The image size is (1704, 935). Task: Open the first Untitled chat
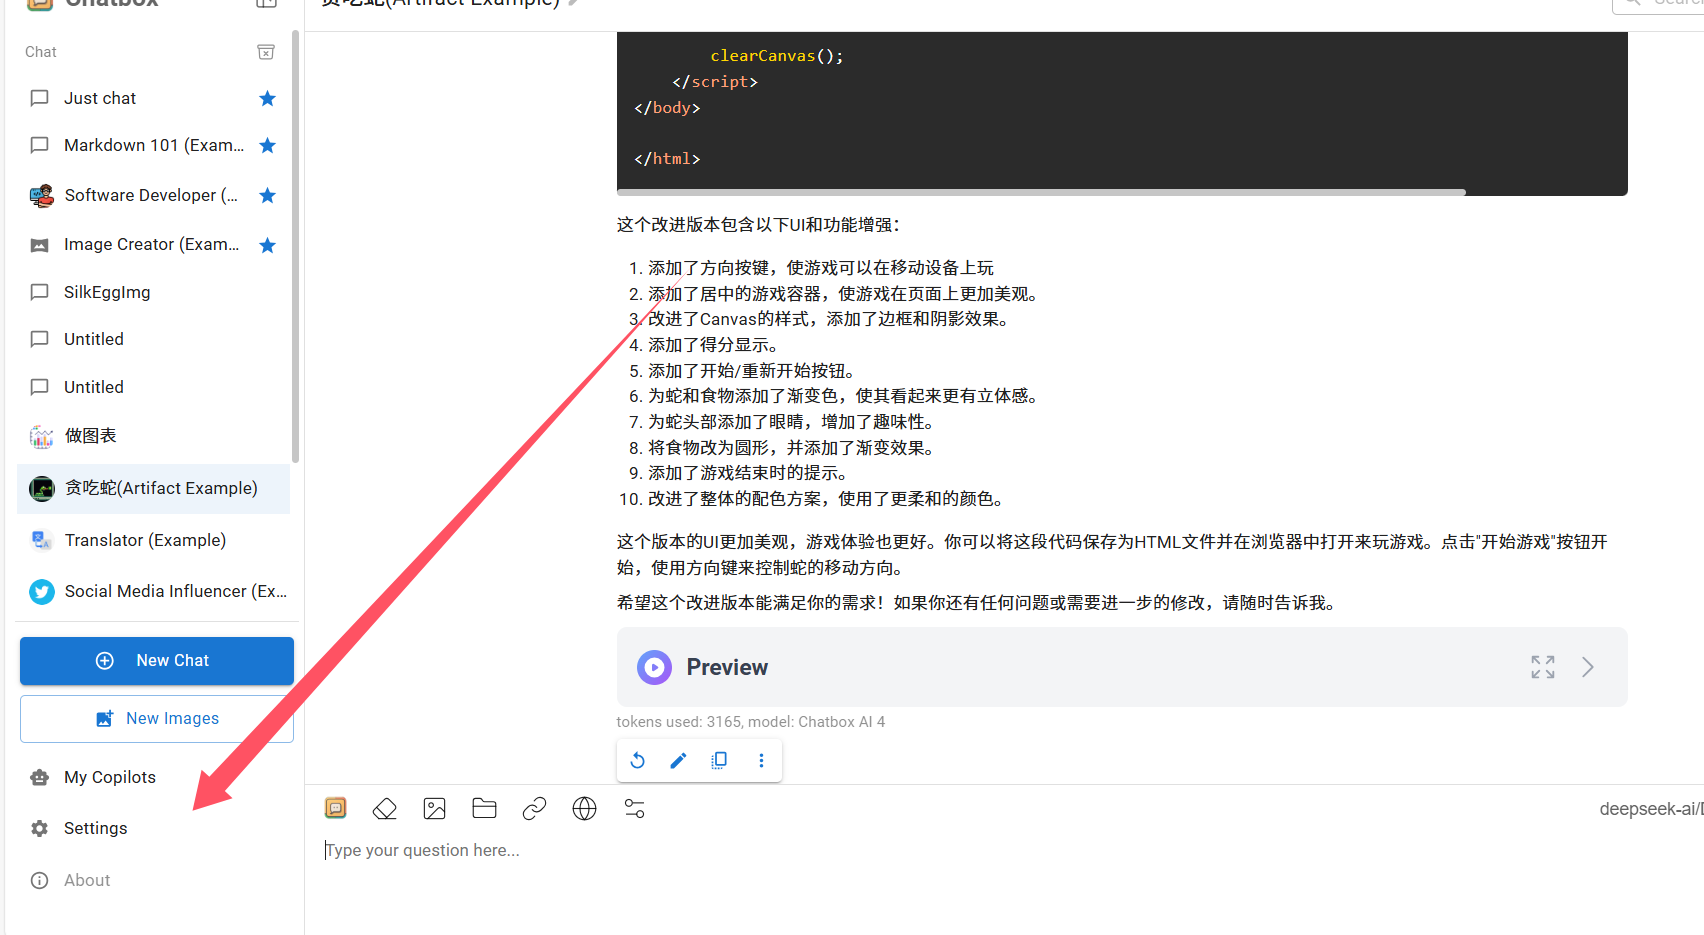pyautogui.click(x=153, y=339)
